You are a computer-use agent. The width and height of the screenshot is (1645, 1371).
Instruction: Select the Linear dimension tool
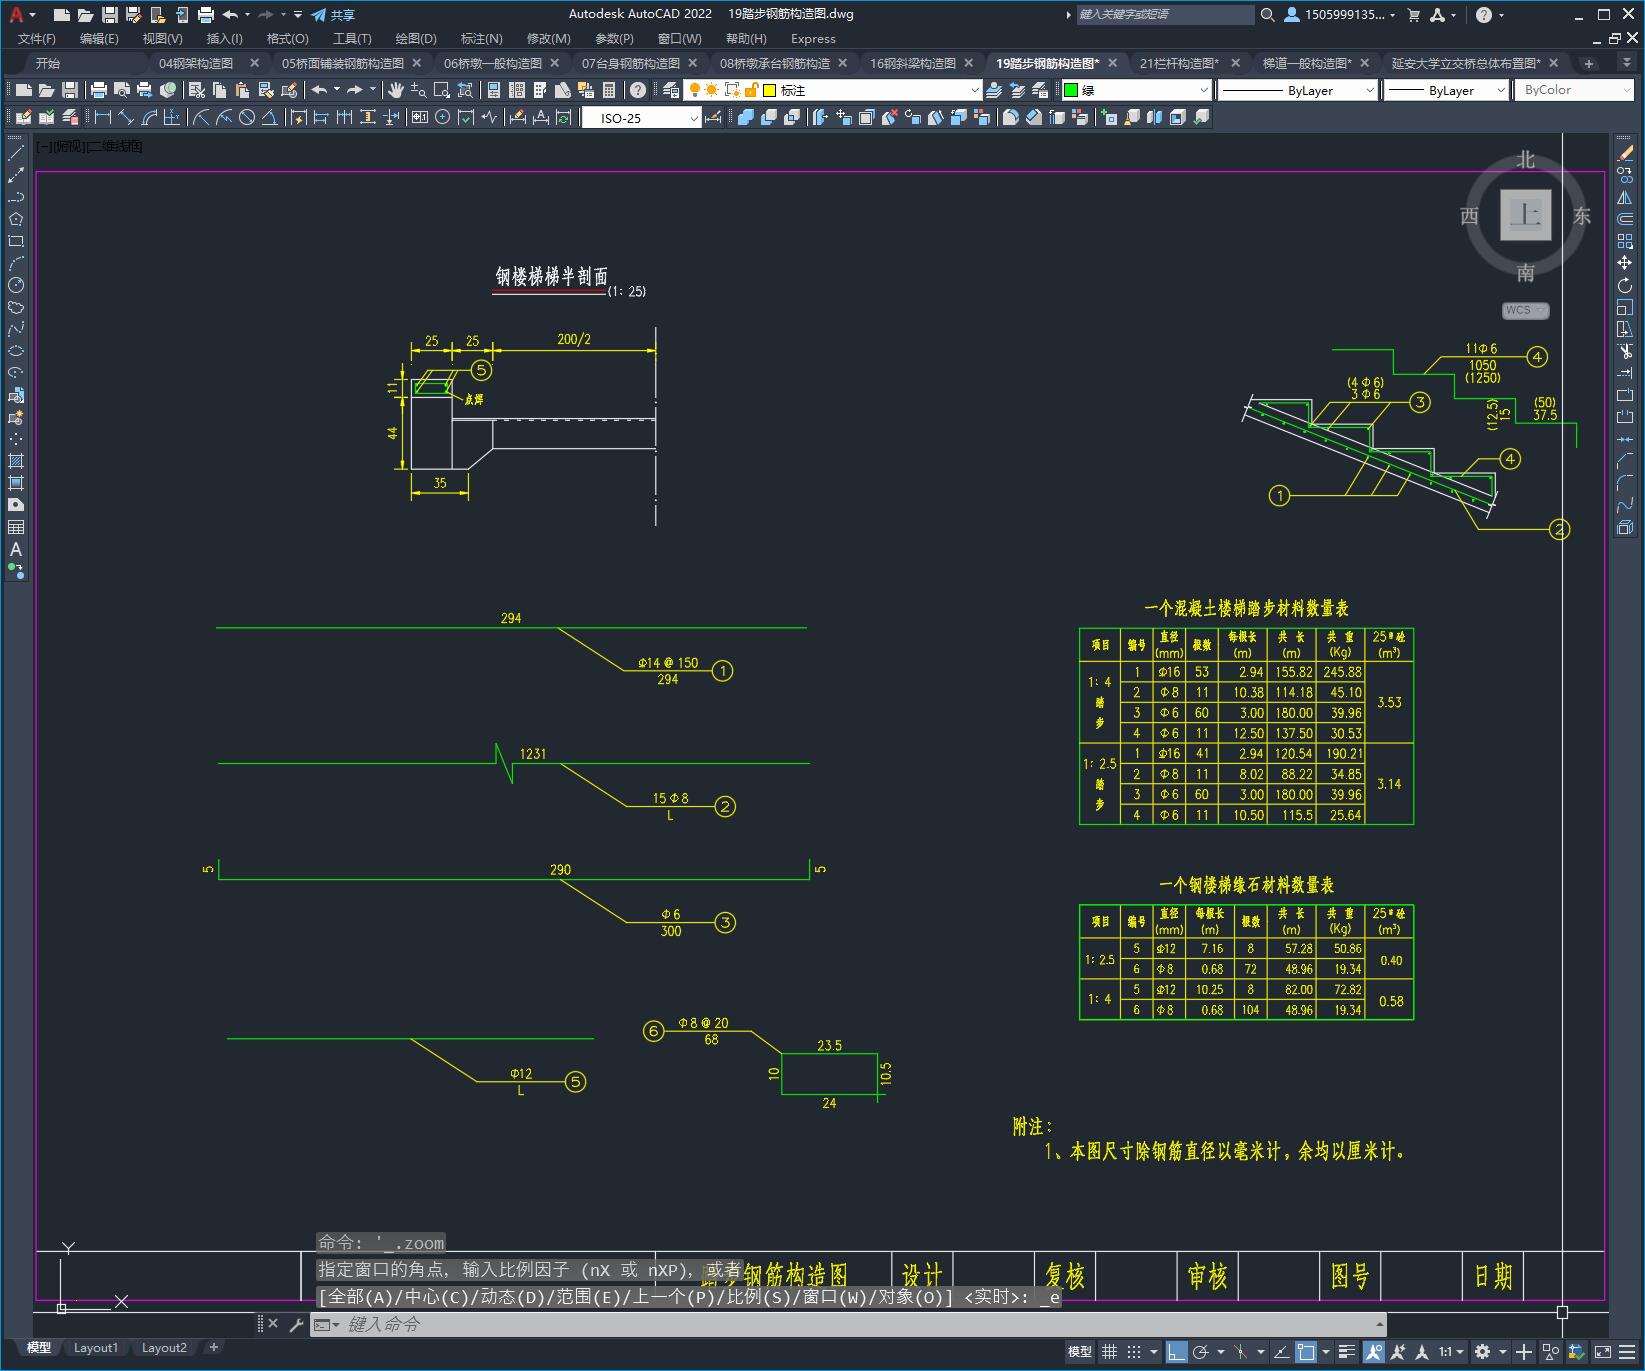tap(102, 117)
